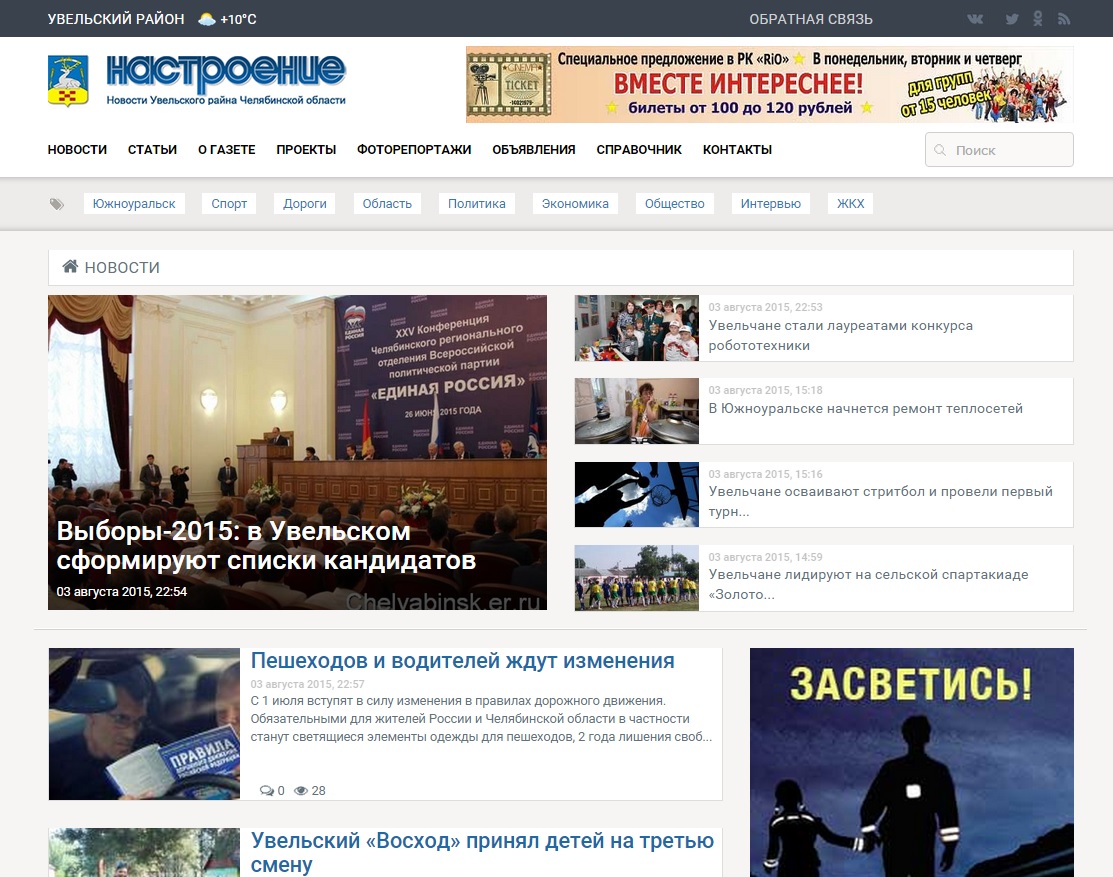Image resolution: width=1113 pixels, height=877 pixels.
Task: Open the VK social network icon
Action: pos(975,19)
